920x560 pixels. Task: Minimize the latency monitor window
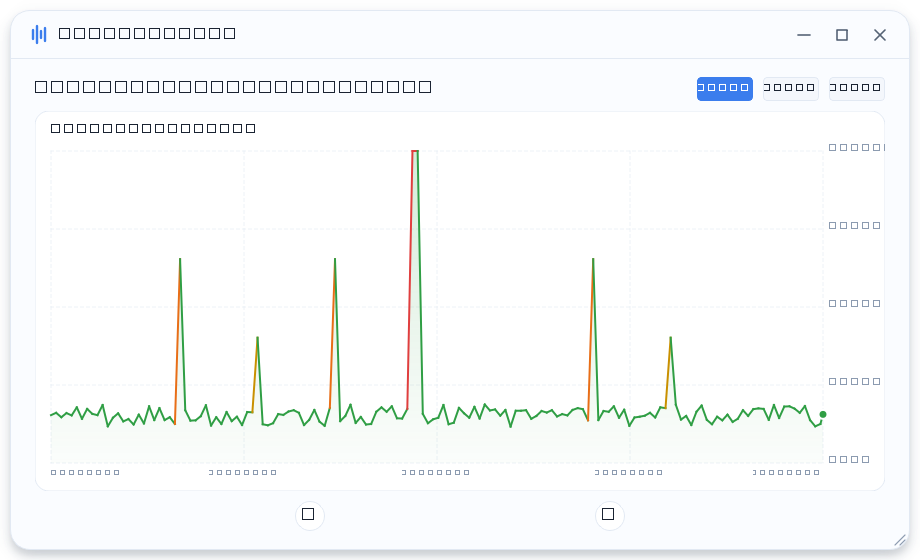tap(804, 35)
